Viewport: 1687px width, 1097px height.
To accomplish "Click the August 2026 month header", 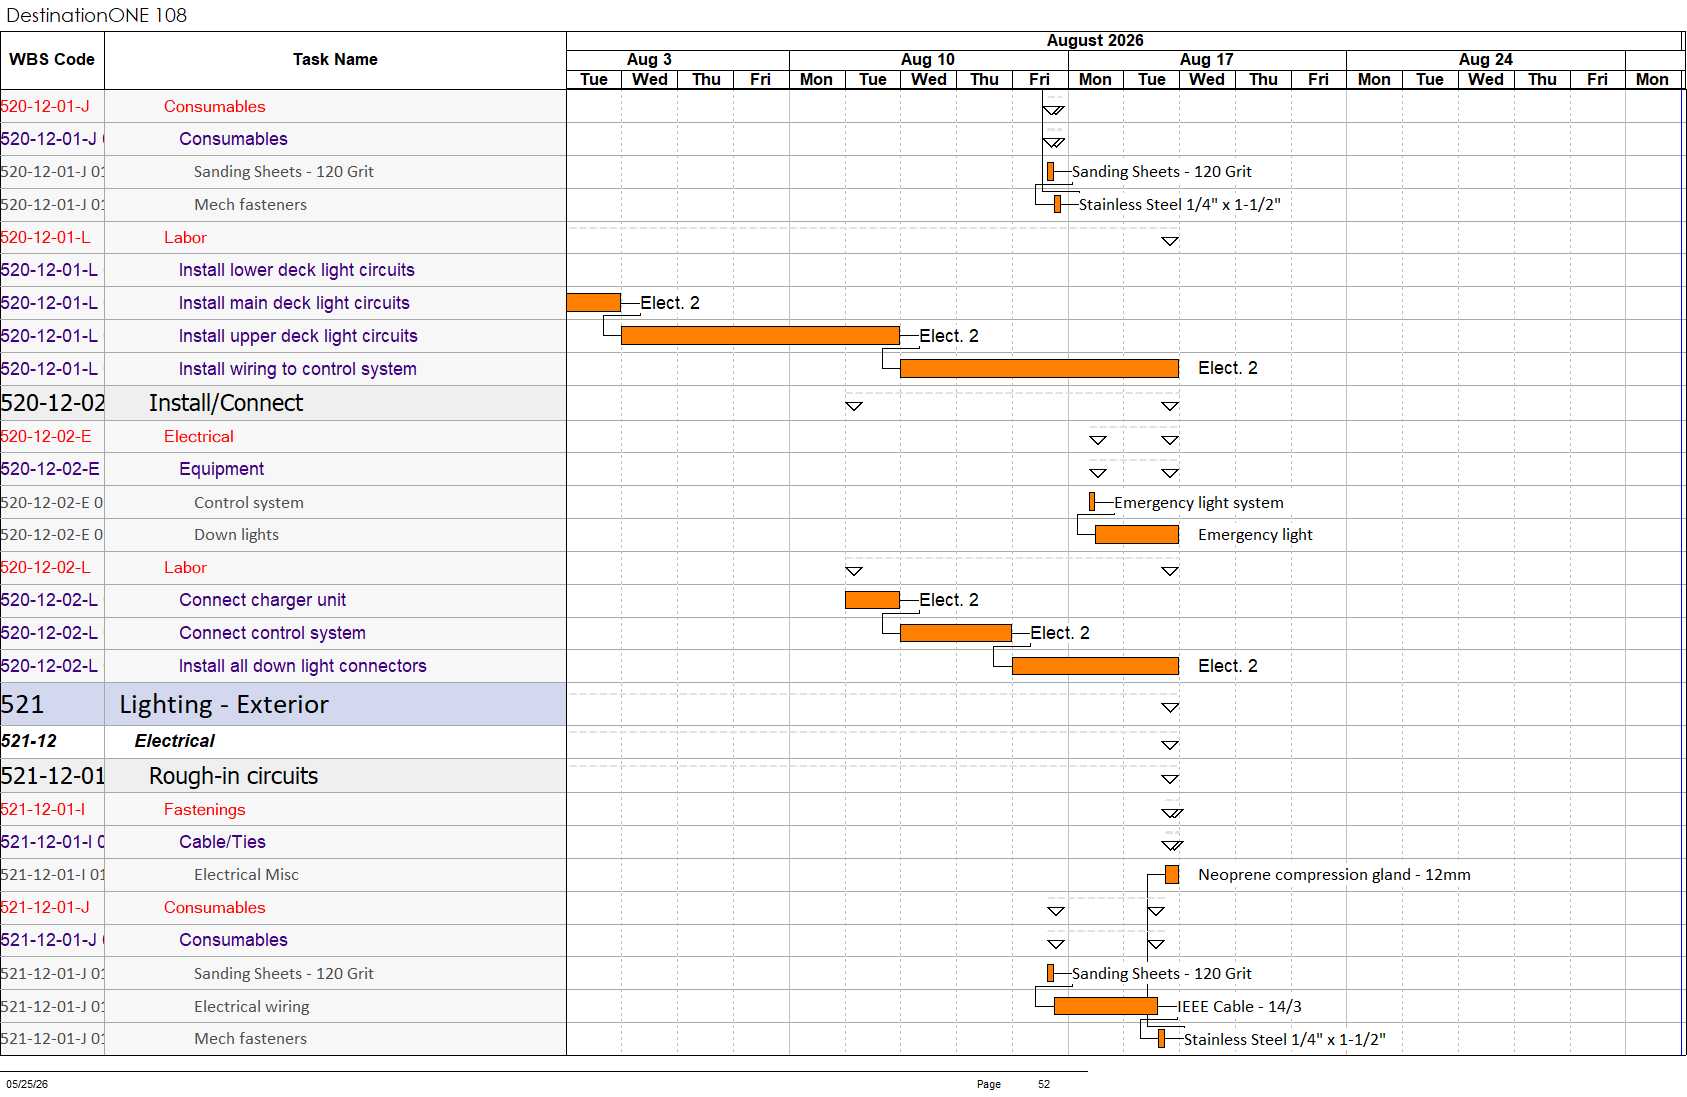I will pos(1095,40).
